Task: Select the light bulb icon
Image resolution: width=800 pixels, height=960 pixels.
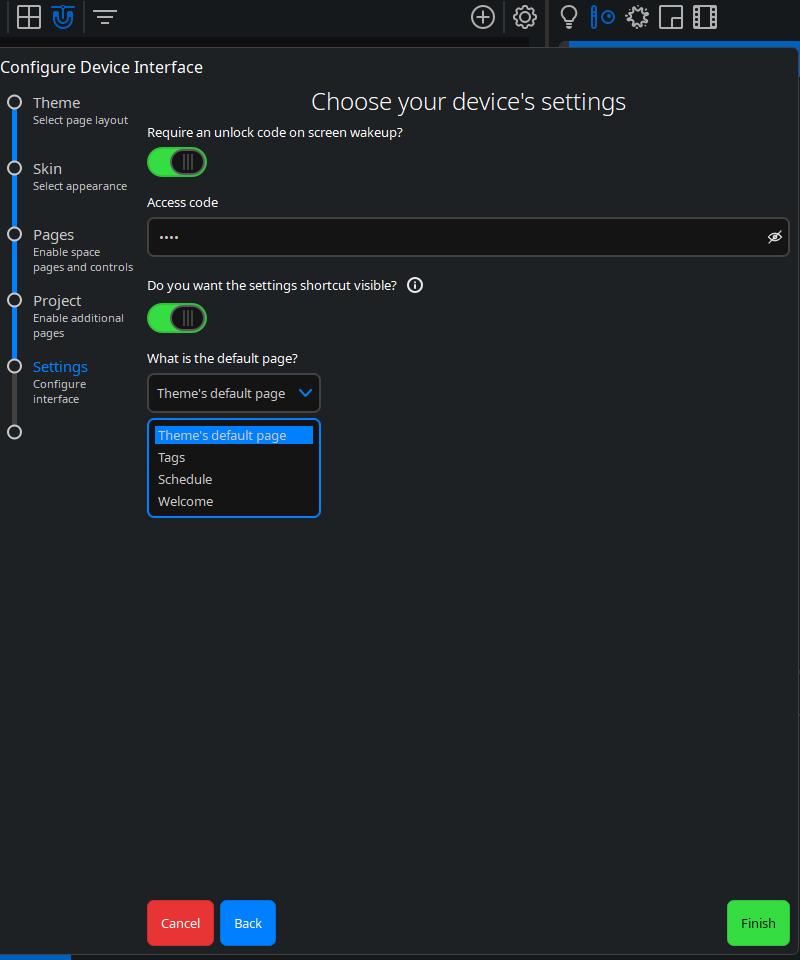Action: click(568, 17)
